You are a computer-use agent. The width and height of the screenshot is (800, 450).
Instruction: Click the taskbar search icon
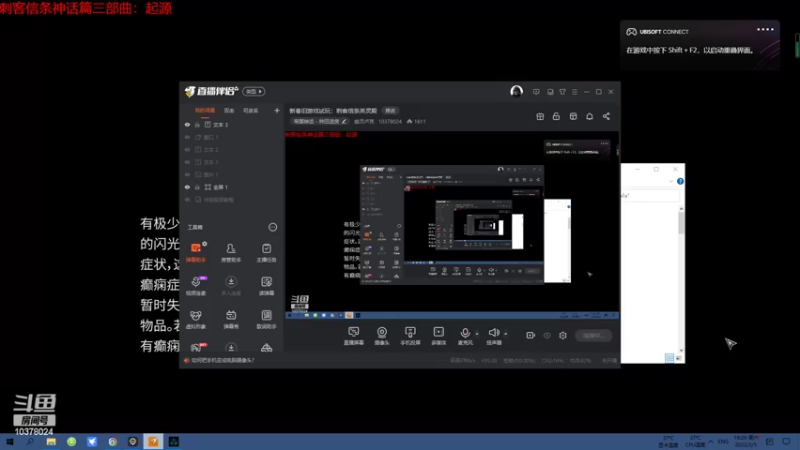click(x=30, y=442)
